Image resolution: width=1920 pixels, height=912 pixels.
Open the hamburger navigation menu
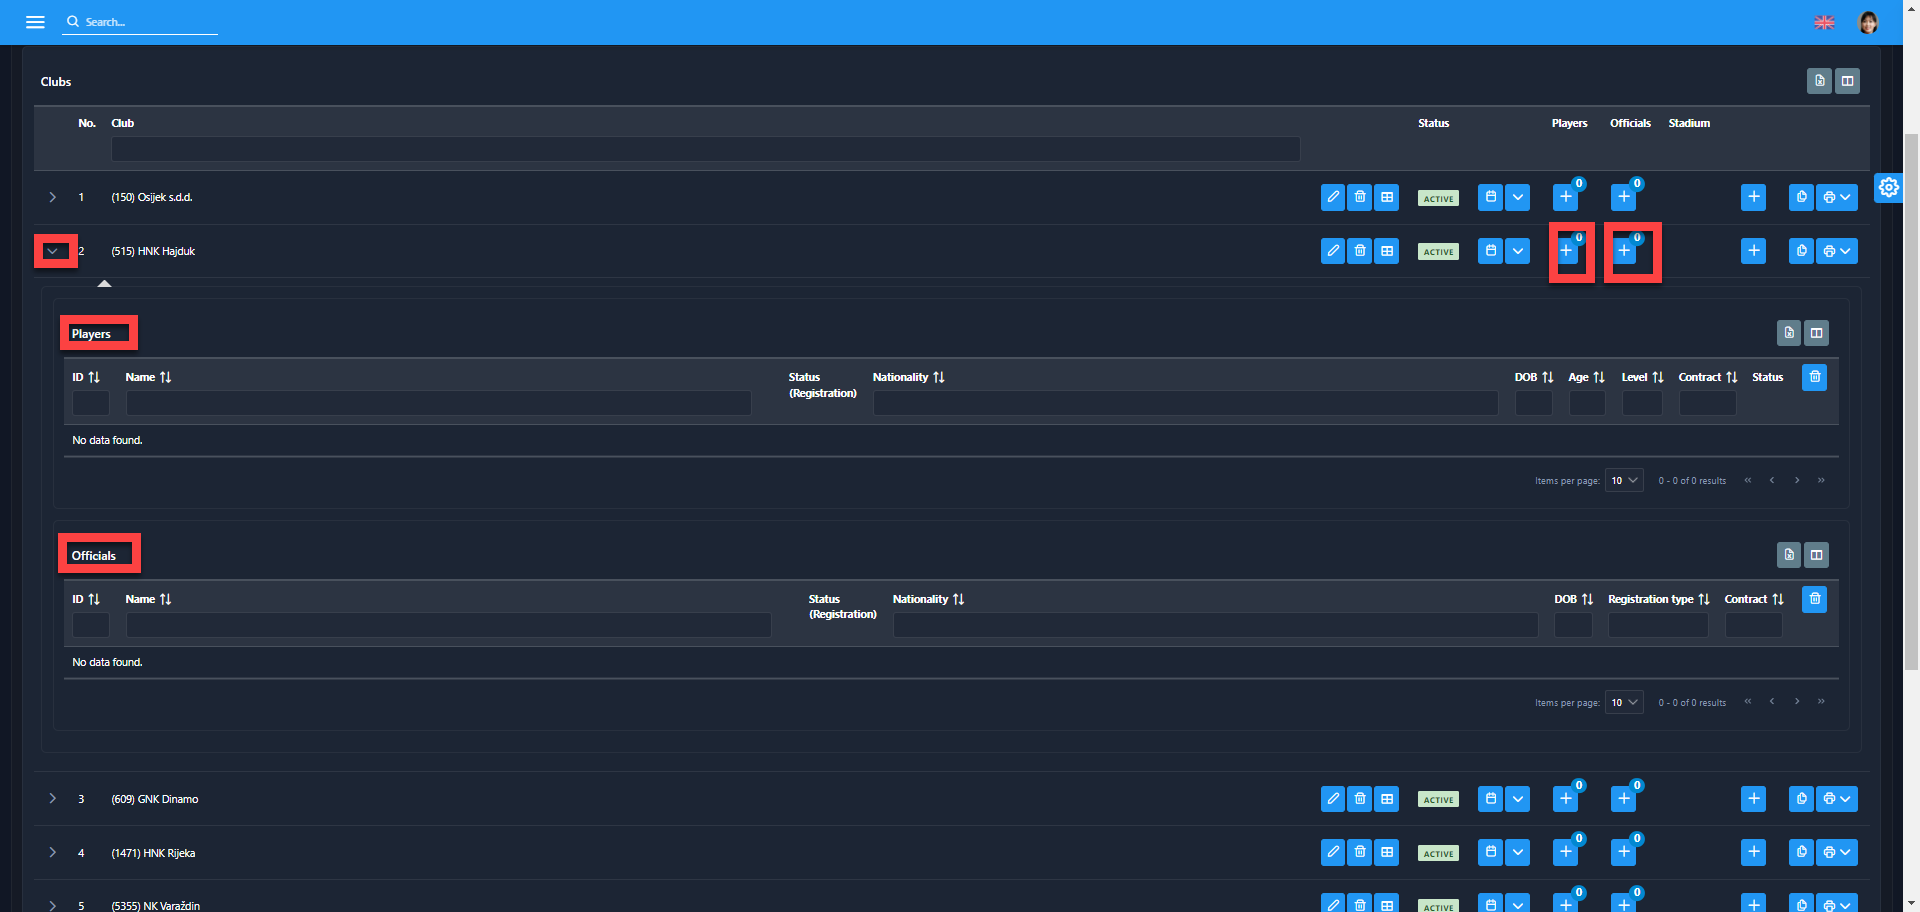pos(35,22)
